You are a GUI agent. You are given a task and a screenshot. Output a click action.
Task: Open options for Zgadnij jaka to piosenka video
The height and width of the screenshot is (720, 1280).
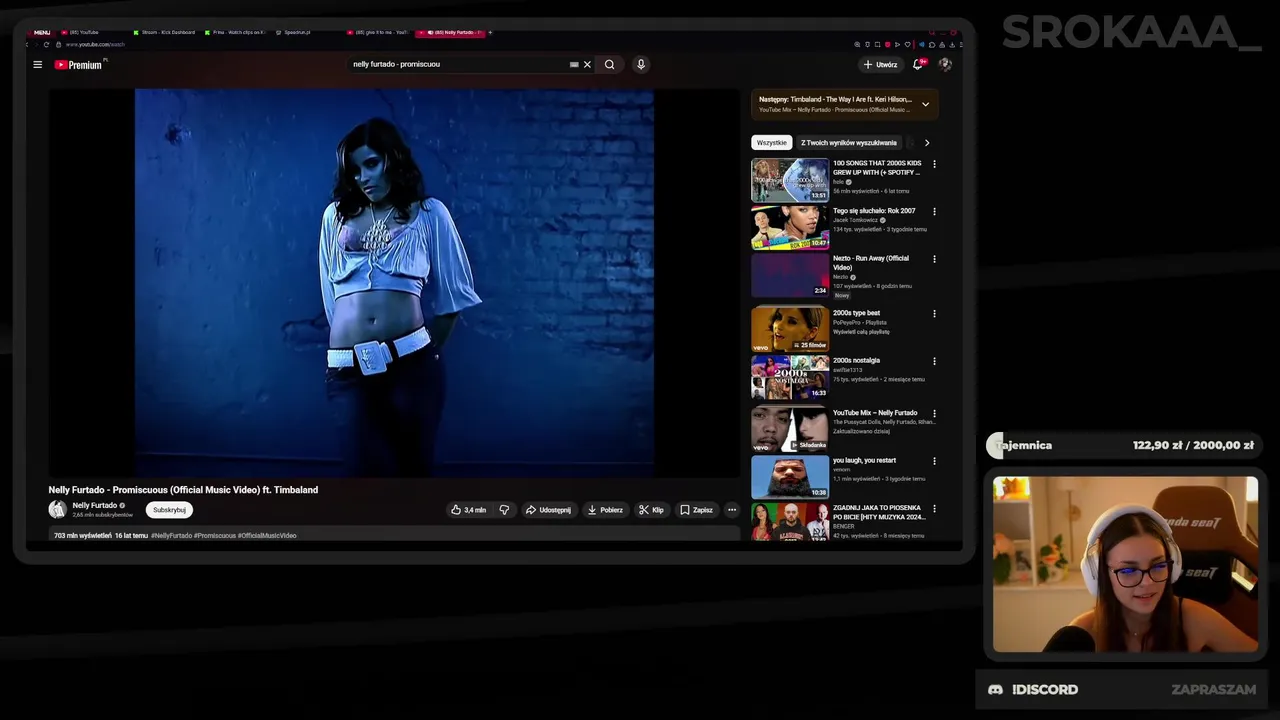pyautogui.click(x=934, y=509)
